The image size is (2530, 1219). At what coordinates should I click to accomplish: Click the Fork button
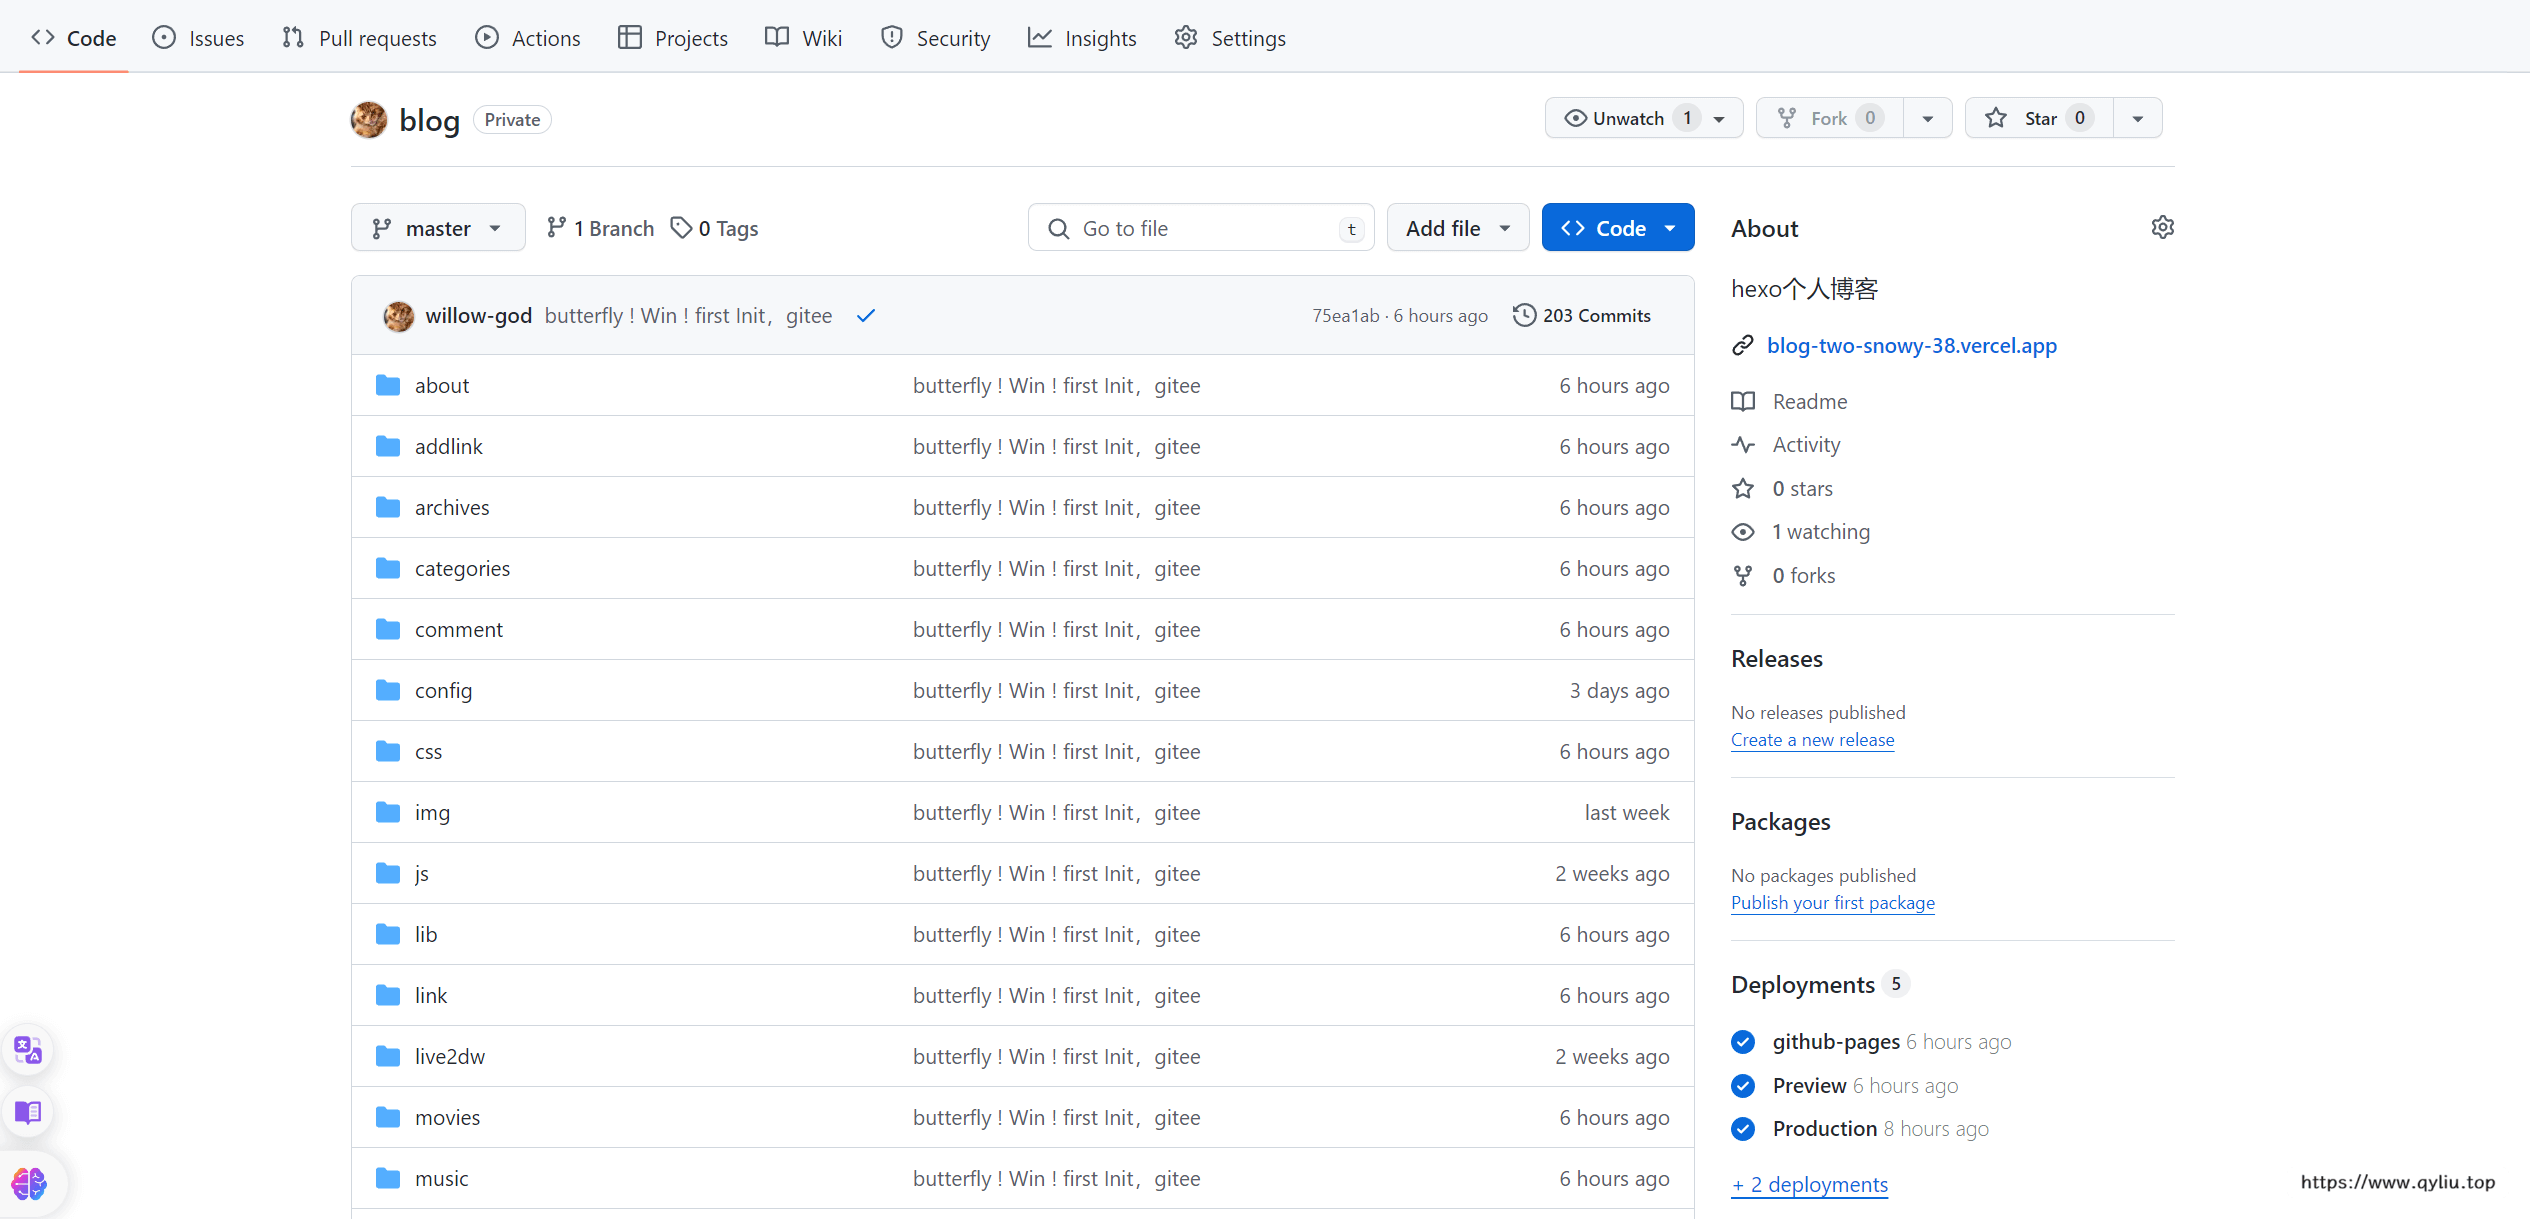coord(1829,118)
